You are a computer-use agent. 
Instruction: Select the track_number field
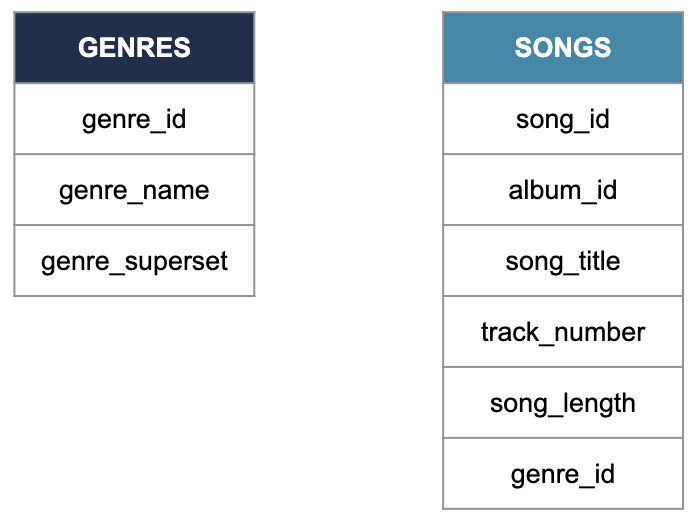coord(563,332)
